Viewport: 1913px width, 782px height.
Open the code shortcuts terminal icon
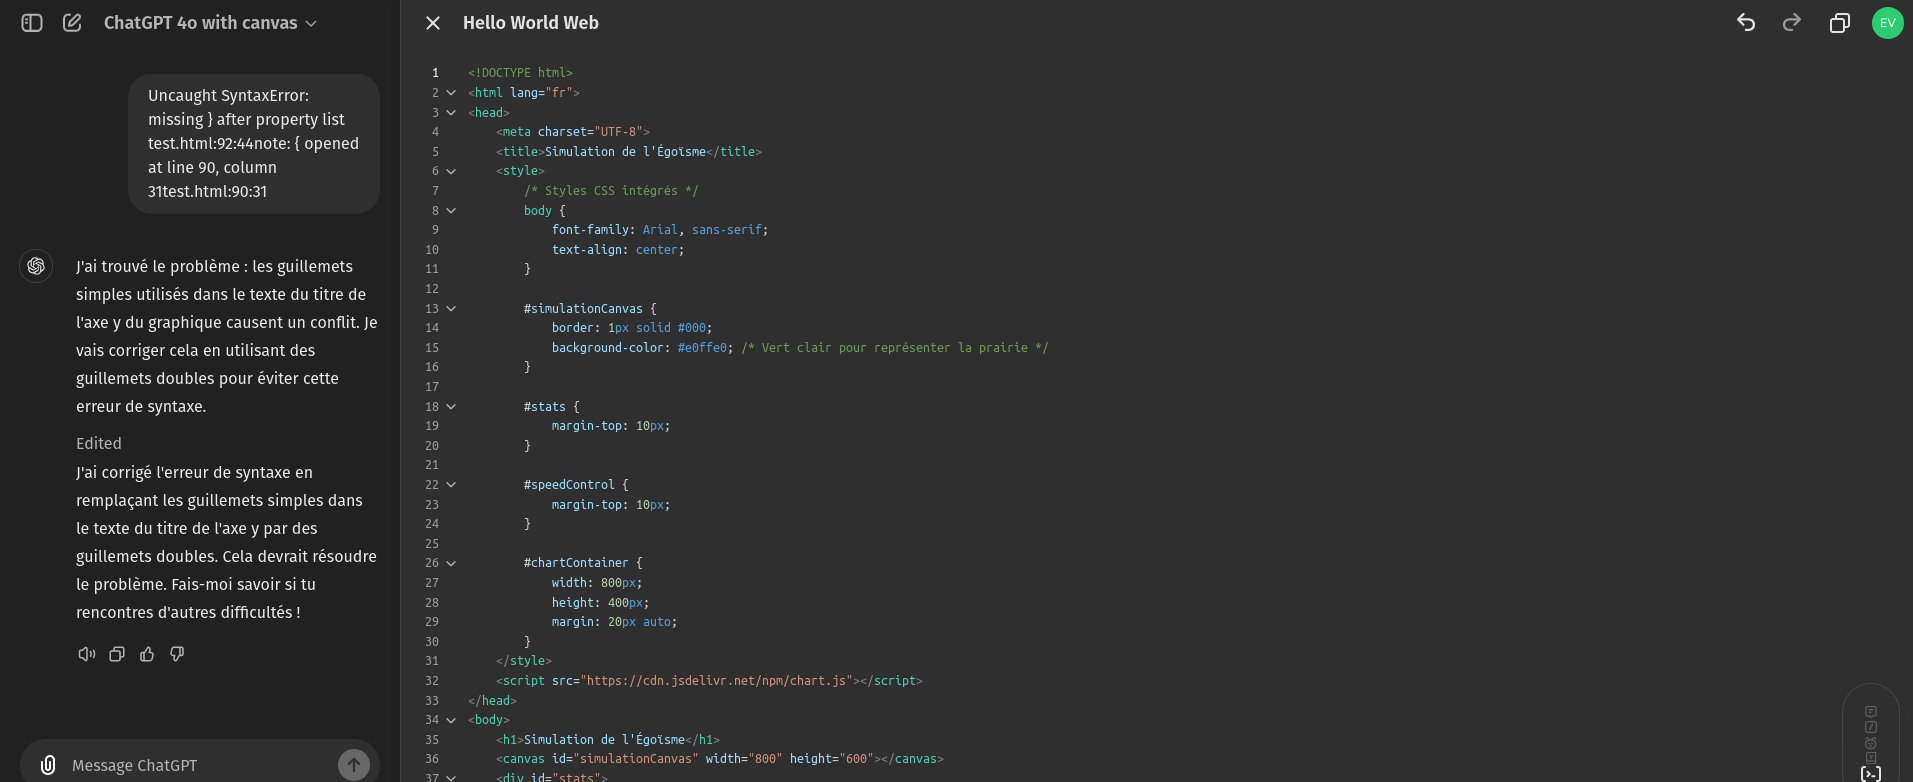(x=1871, y=773)
